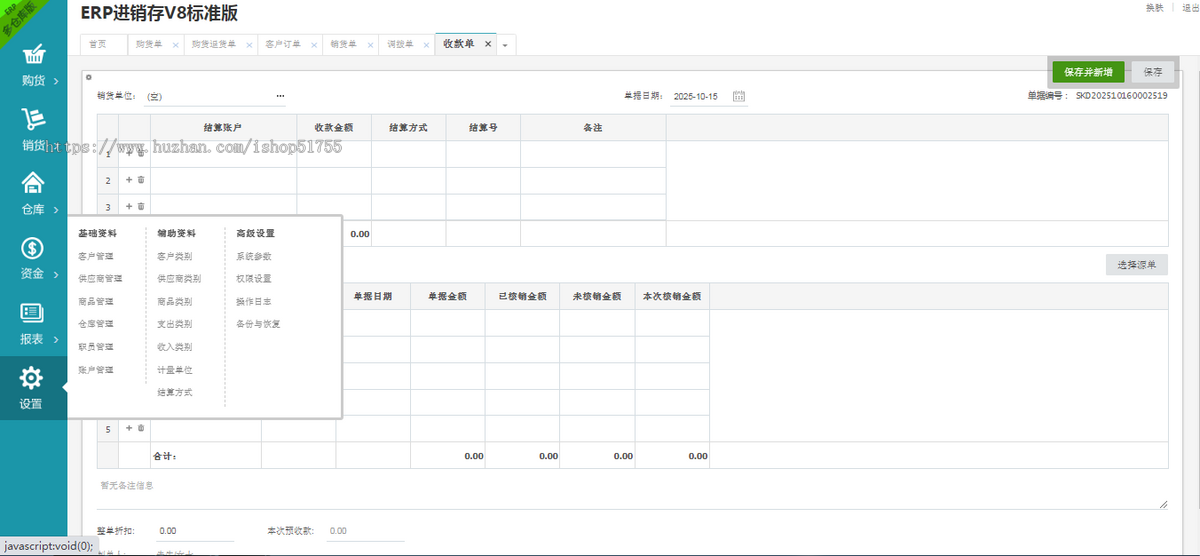The width and height of the screenshot is (1200, 556).
Task: Open 供应商管理 in settings menu
Action: pos(100,279)
